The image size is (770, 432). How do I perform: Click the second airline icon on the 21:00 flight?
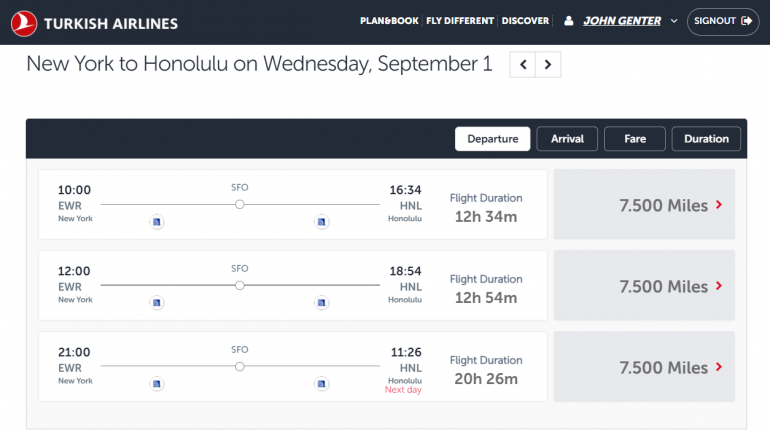point(321,383)
